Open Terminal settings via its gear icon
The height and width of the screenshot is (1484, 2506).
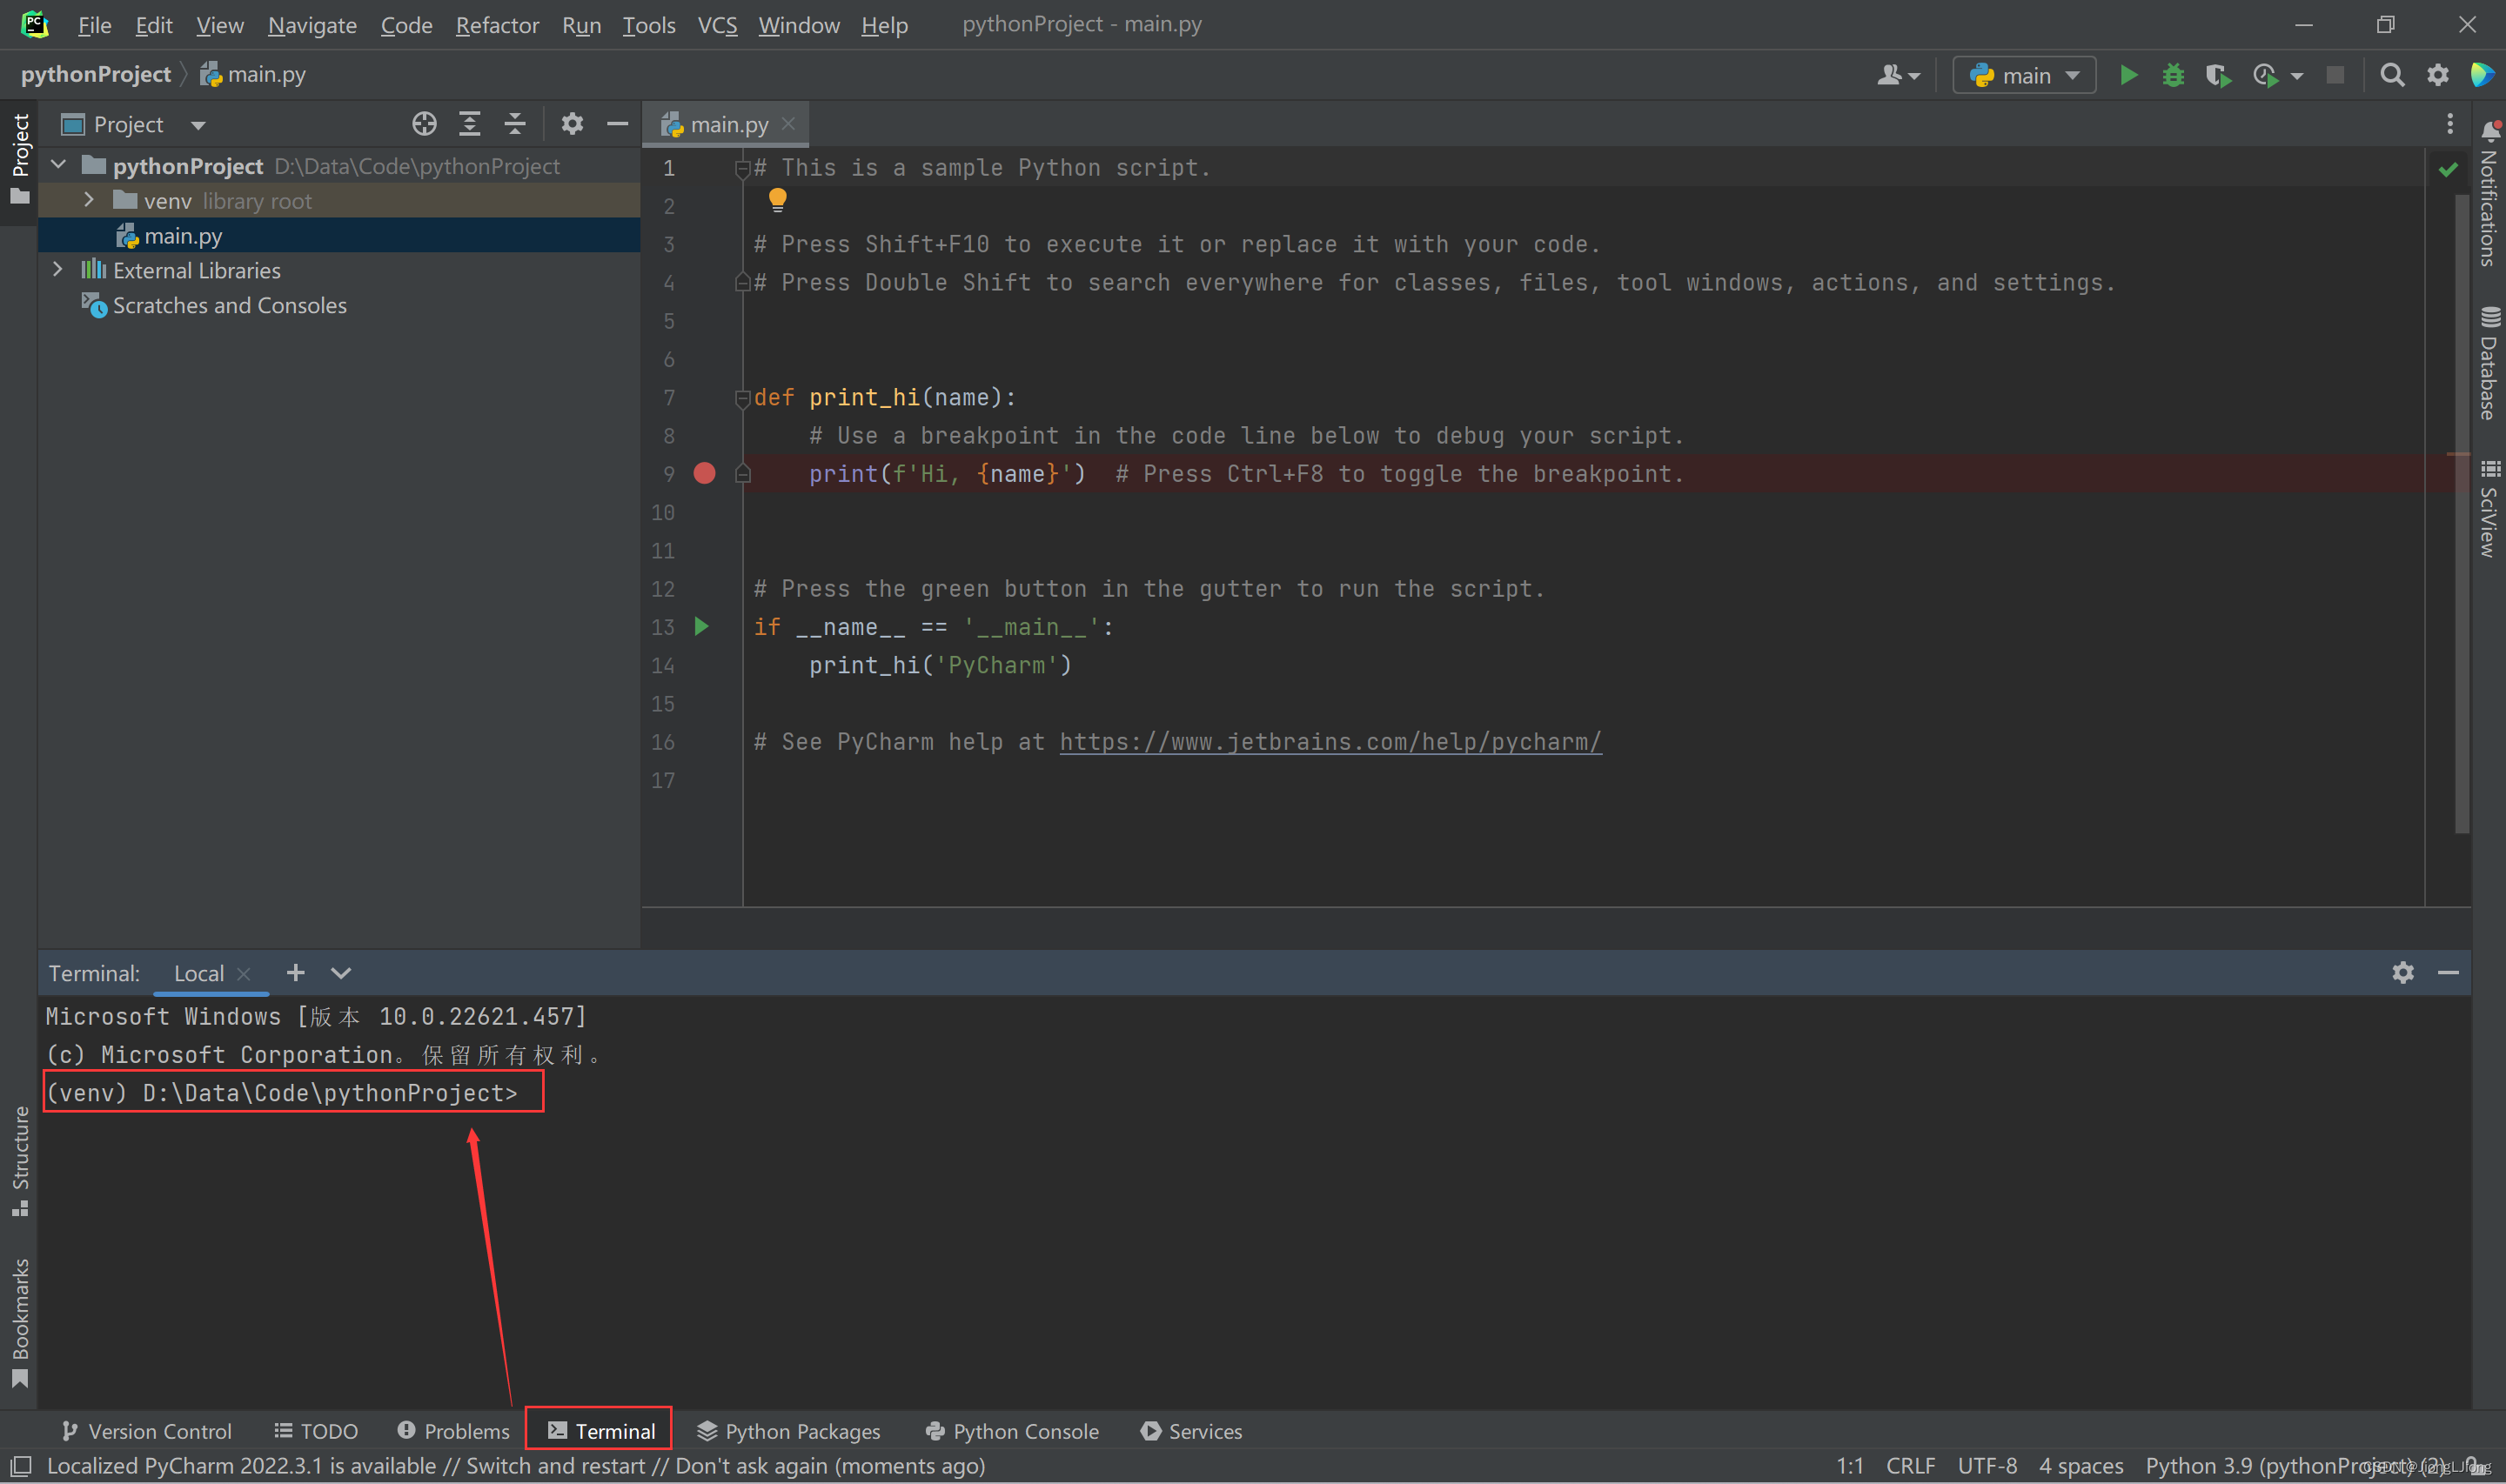pos(2403,972)
